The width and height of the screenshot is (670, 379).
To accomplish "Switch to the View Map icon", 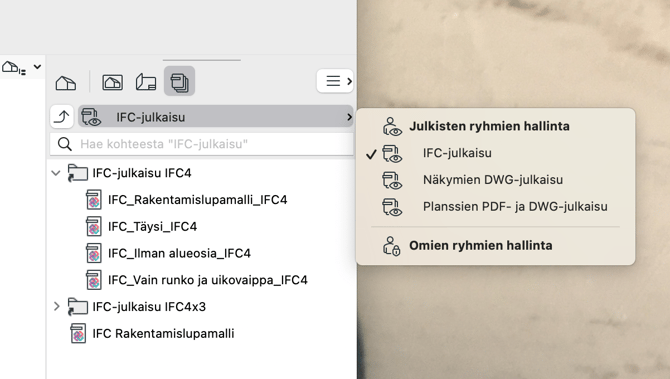I will coord(112,82).
